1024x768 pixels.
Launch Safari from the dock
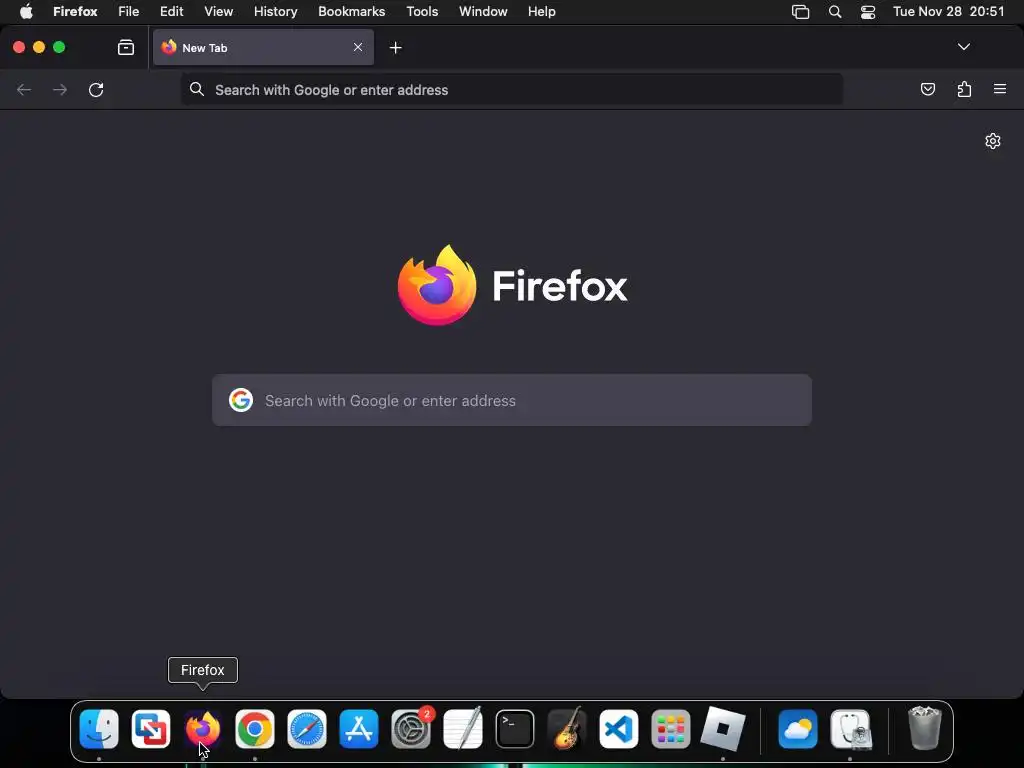(307, 729)
